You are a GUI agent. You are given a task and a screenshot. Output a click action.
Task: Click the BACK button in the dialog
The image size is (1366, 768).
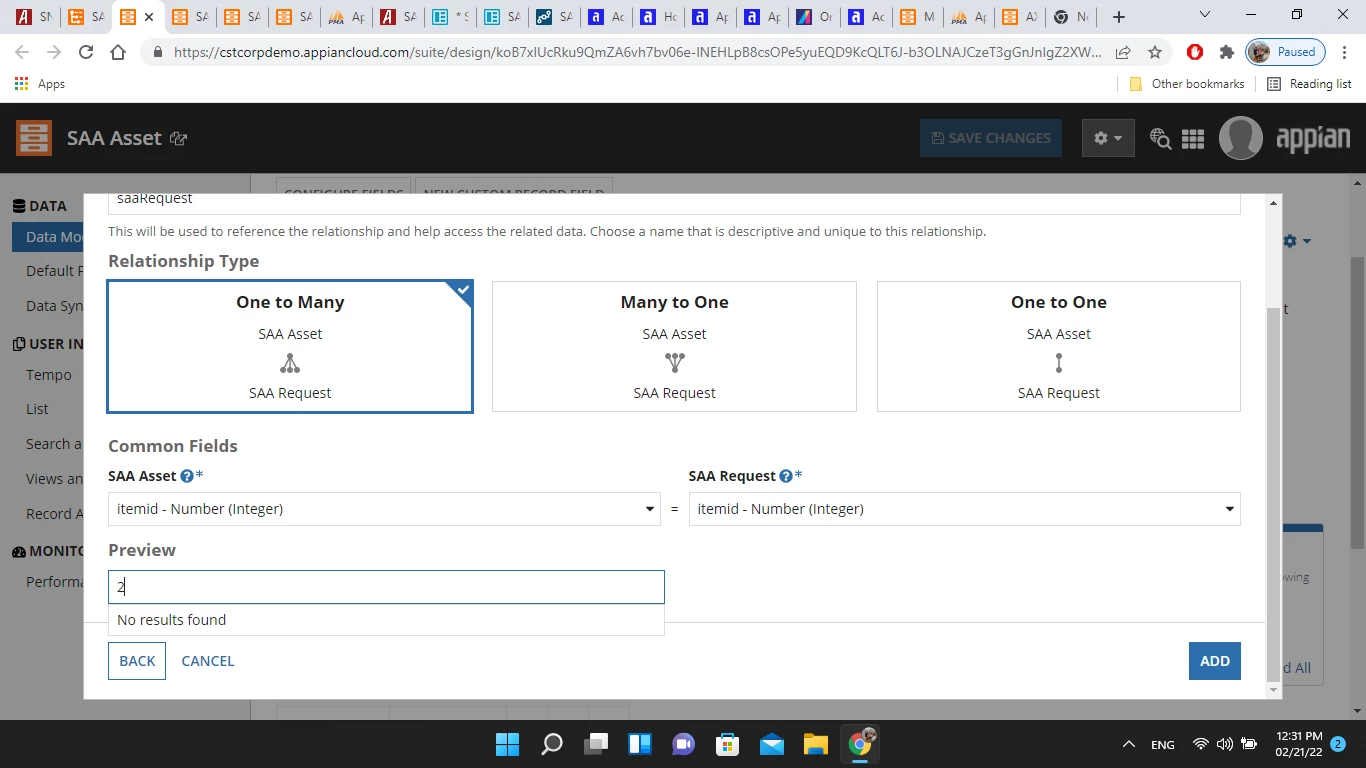coord(137,661)
